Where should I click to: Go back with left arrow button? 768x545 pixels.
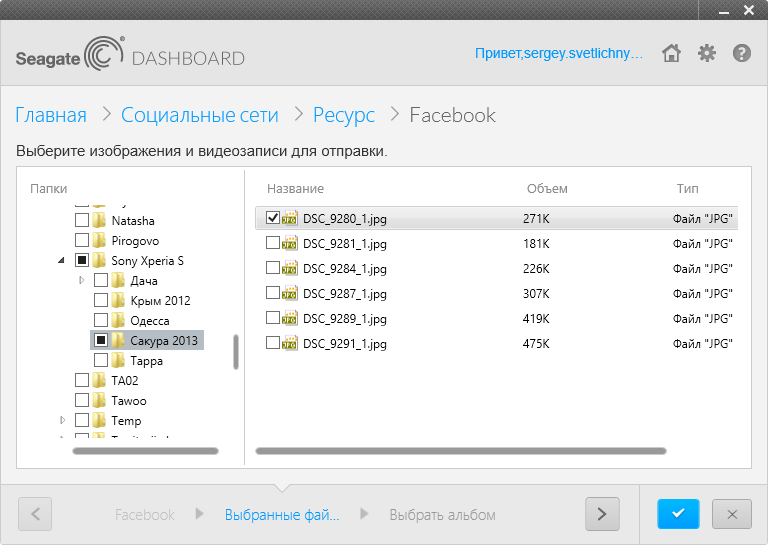pyautogui.click(x=35, y=514)
